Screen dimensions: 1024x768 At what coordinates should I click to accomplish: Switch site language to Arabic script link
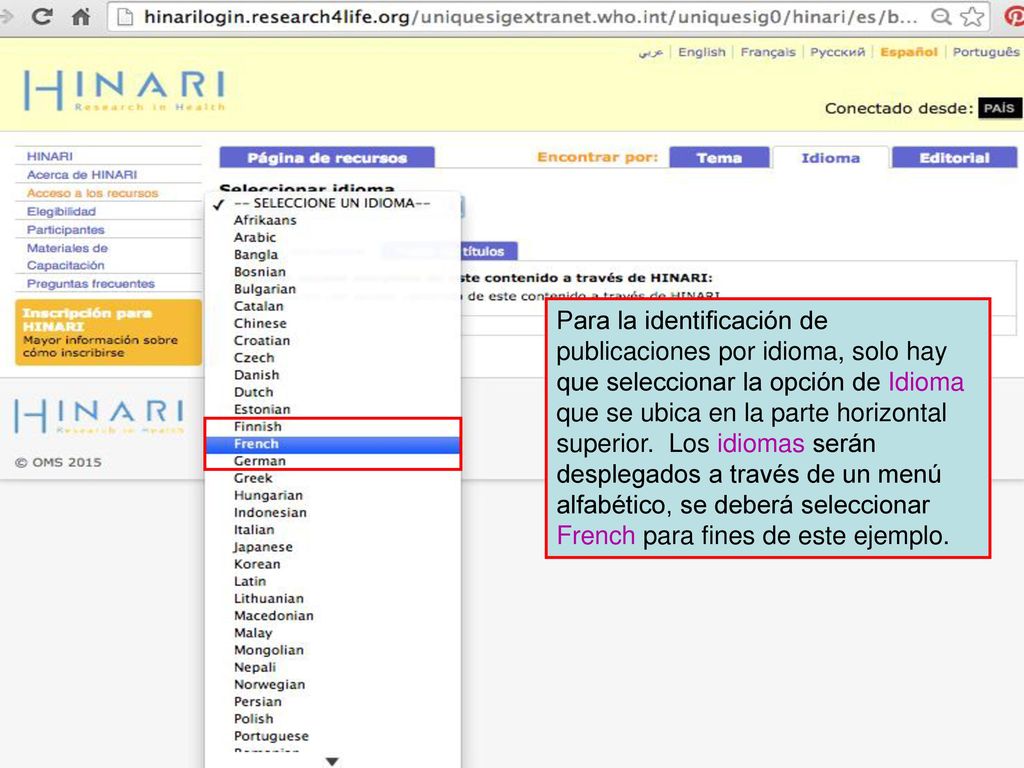[650, 52]
